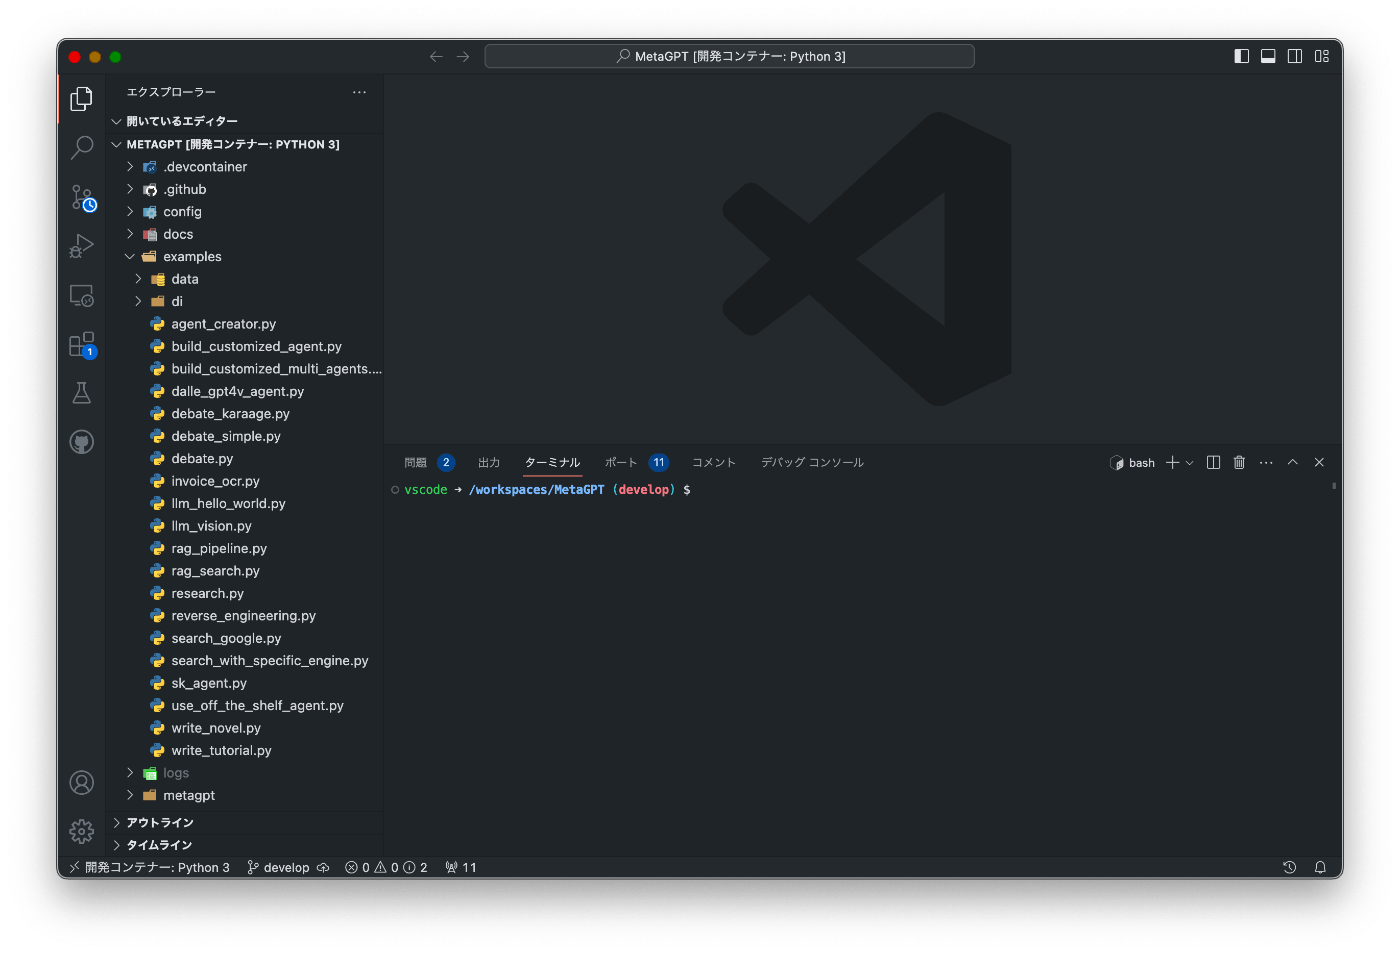Open the Source Control view icon

(82, 197)
